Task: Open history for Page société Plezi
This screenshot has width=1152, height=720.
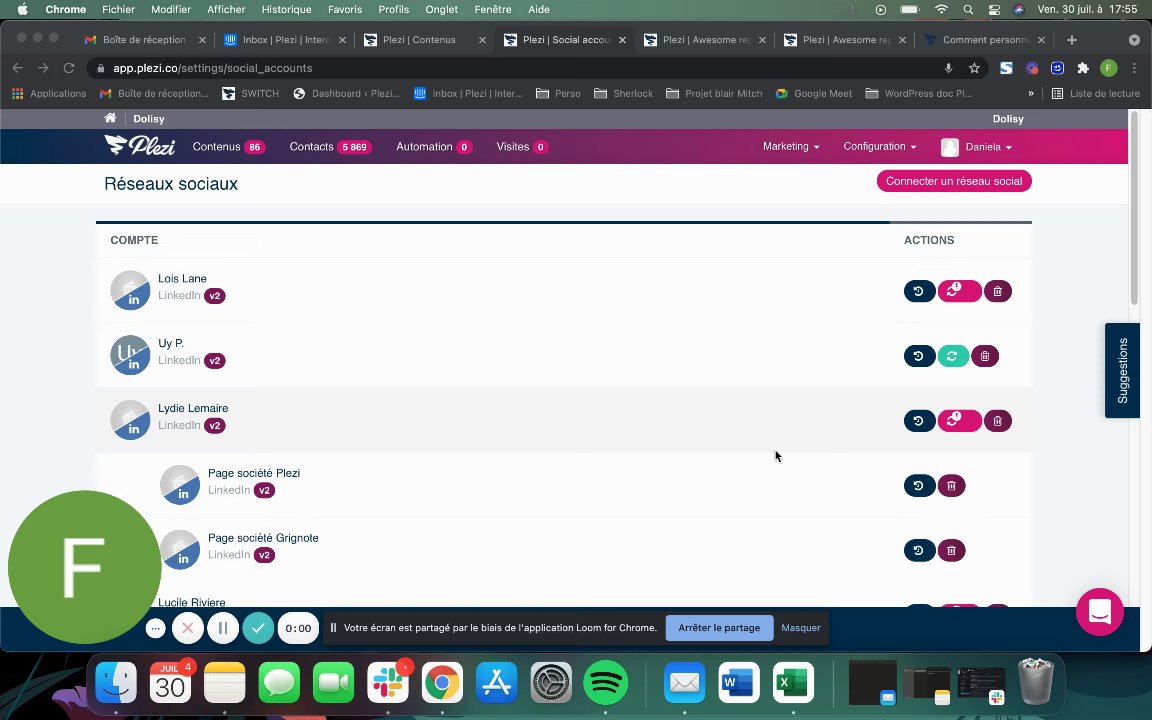Action: point(919,486)
